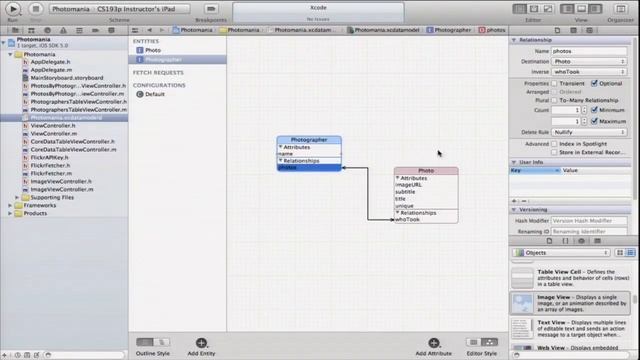Click the relationship Name field

coord(589,51)
